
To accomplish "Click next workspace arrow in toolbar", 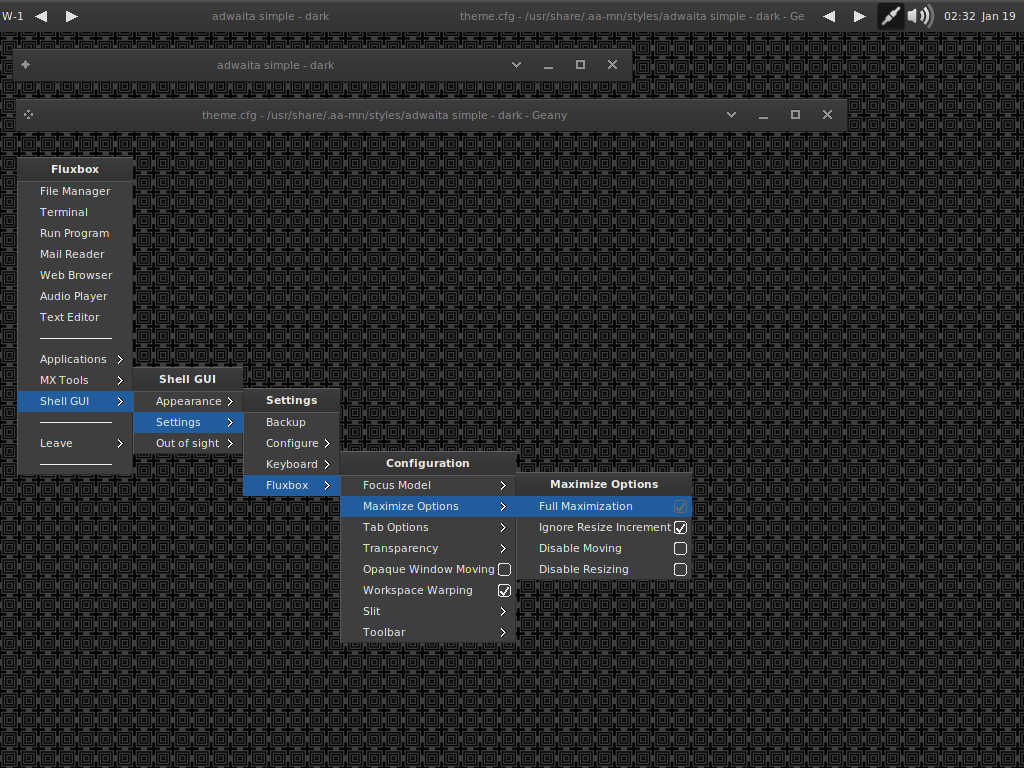I will tap(72, 16).
